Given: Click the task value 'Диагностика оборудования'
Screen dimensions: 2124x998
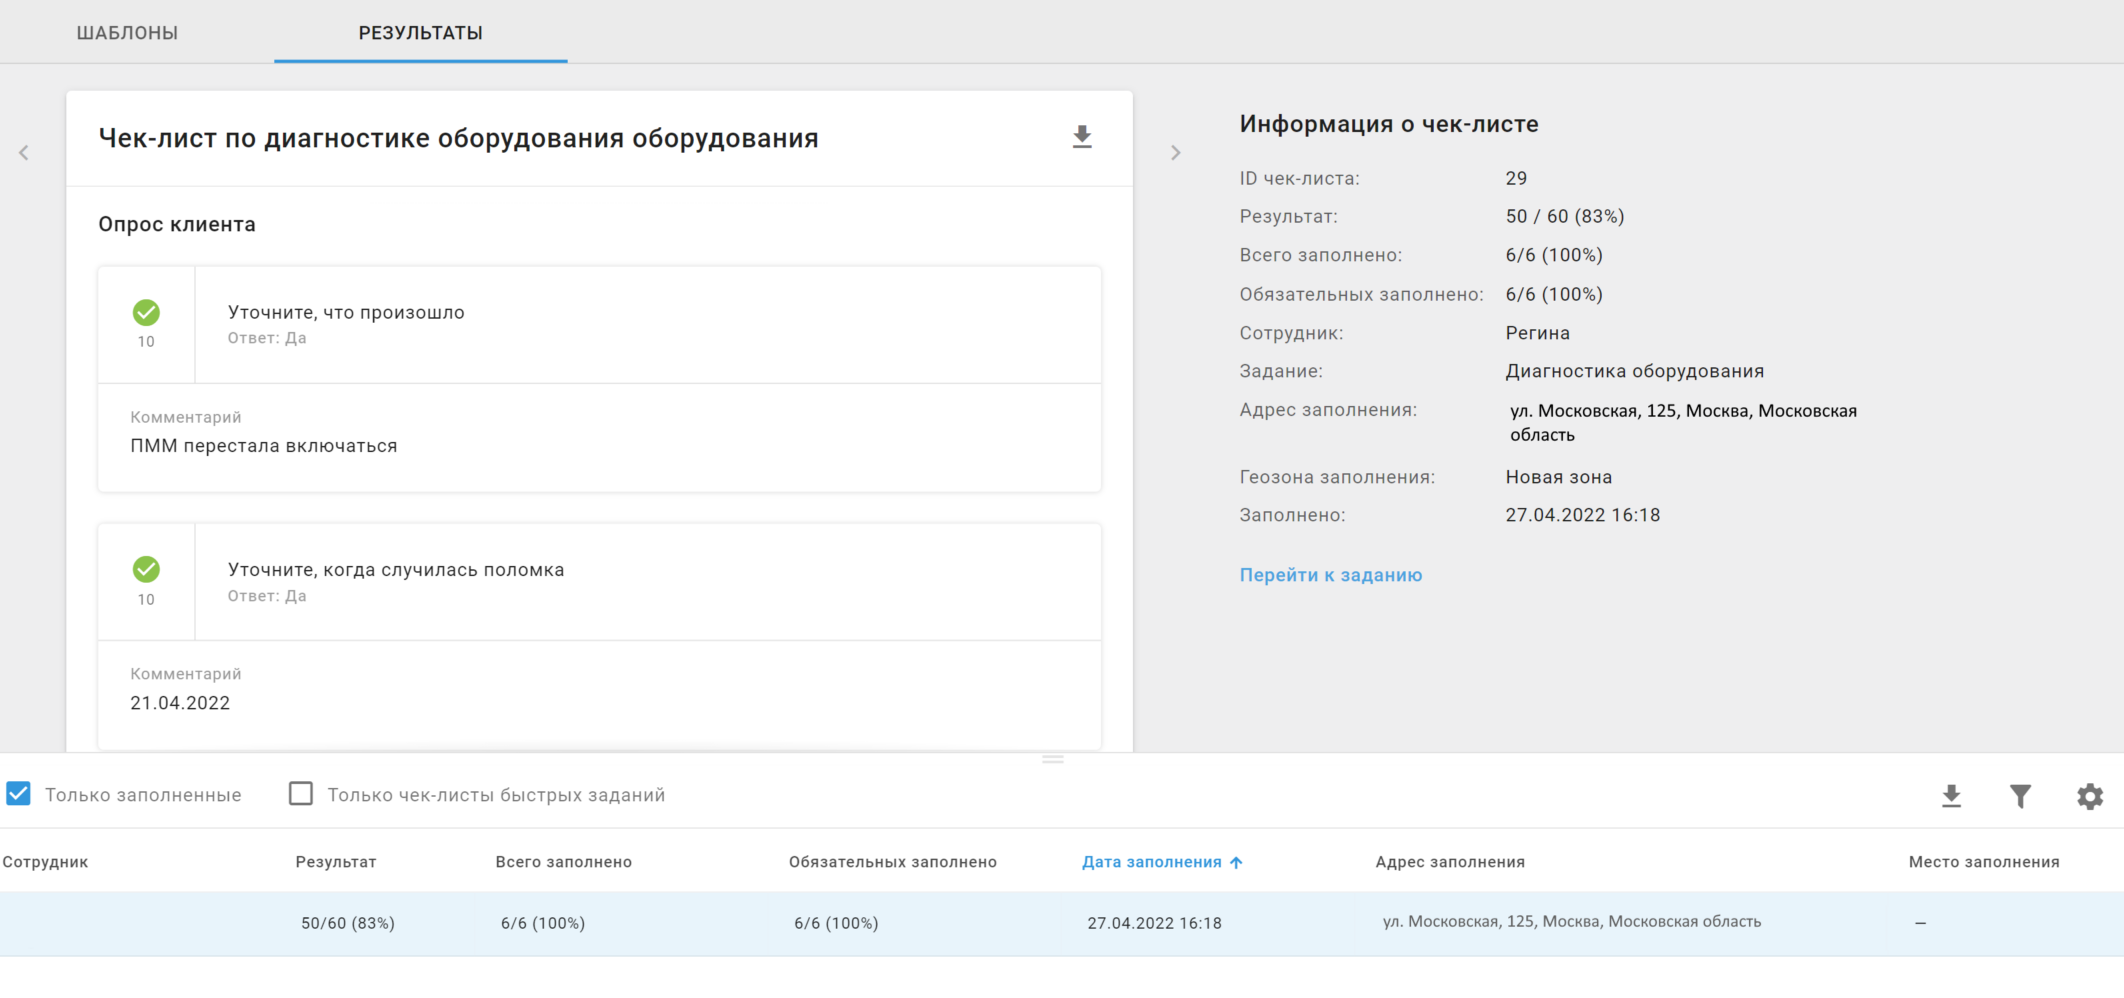Looking at the screenshot, I should pos(1635,372).
